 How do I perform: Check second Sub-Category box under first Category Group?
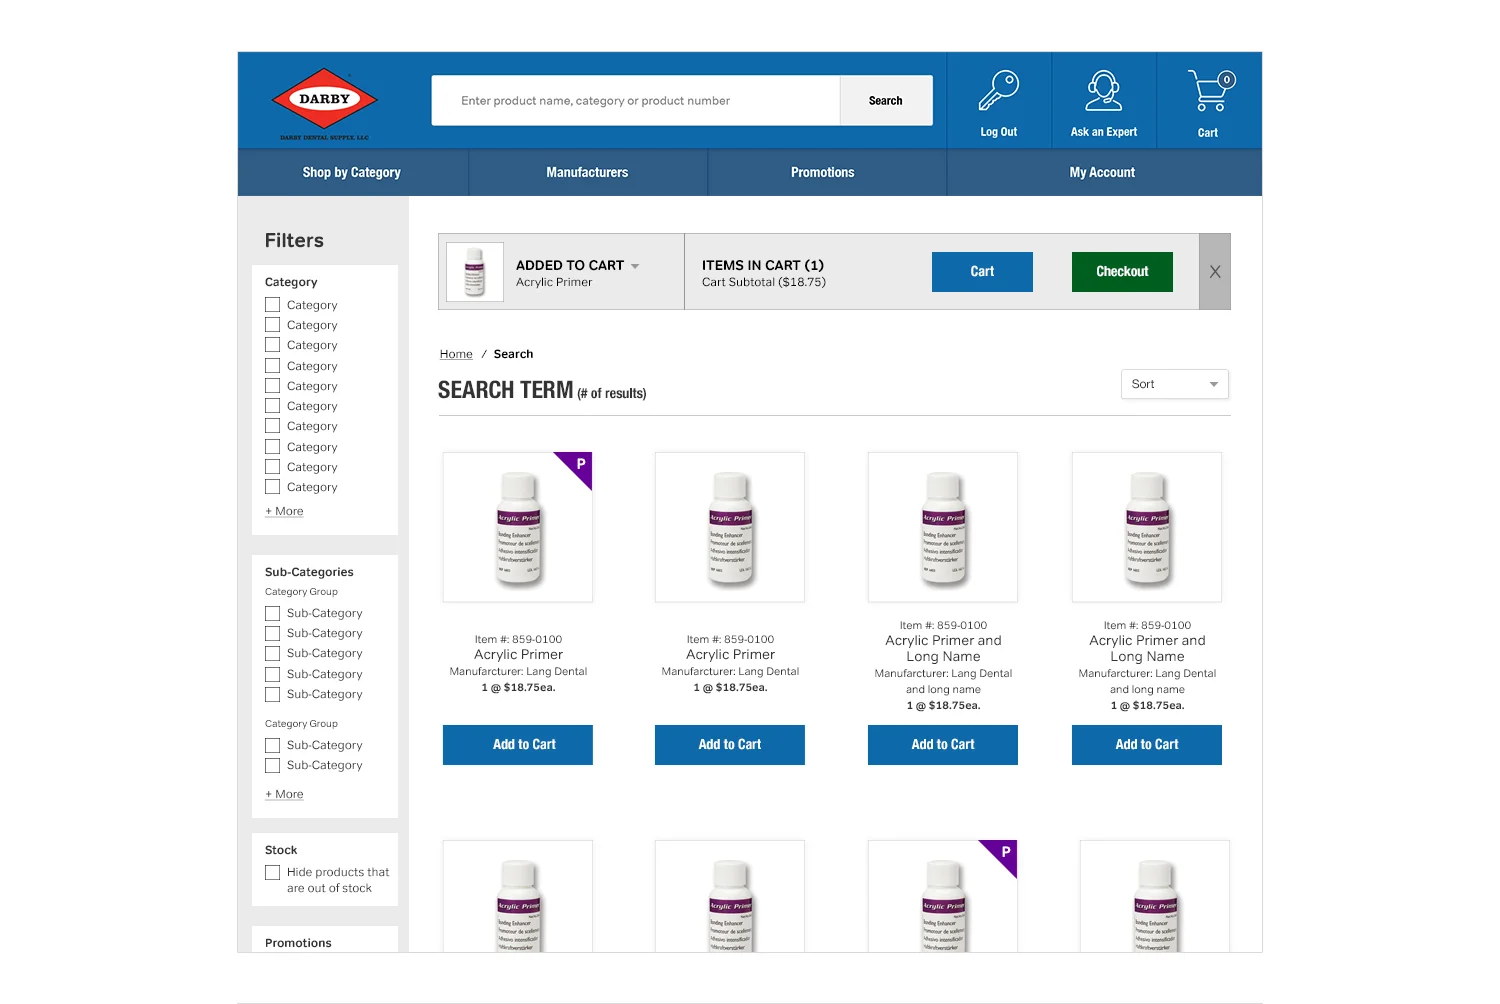[272, 633]
